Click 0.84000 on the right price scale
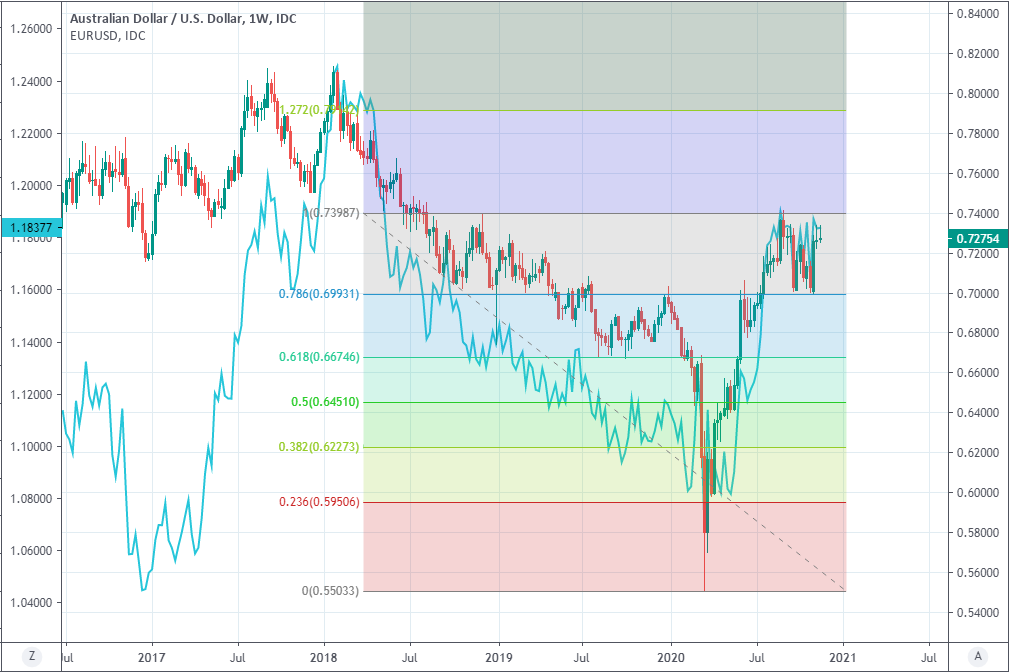This screenshot has height=672, width=1009. click(x=977, y=14)
